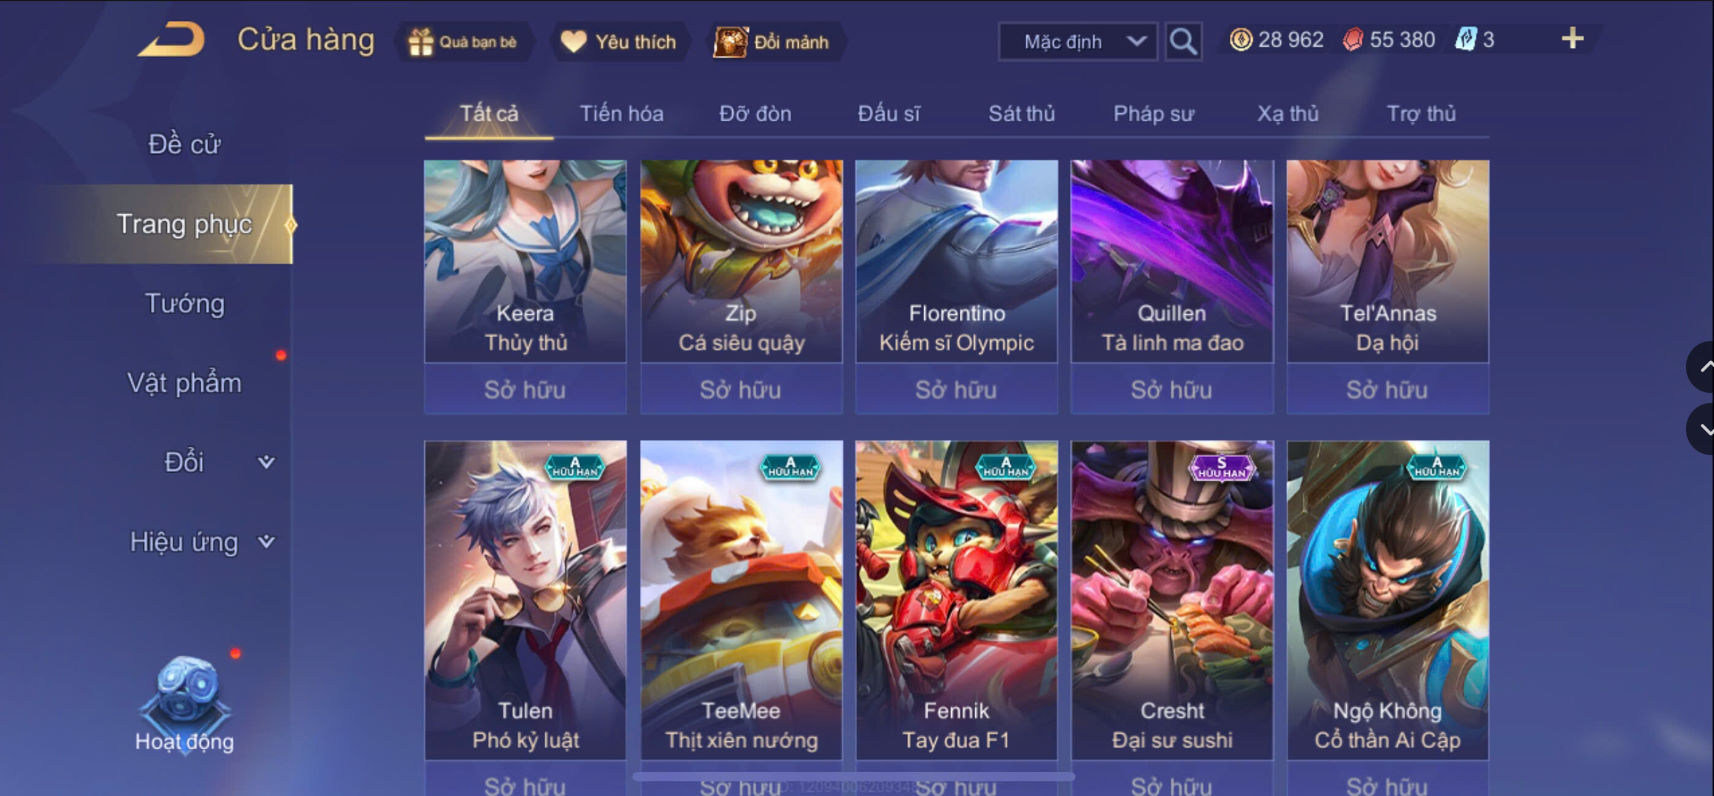The image size is (1714, 796).
Task: Go back with the golden arrow icon
Action: [x=172, y=40]
